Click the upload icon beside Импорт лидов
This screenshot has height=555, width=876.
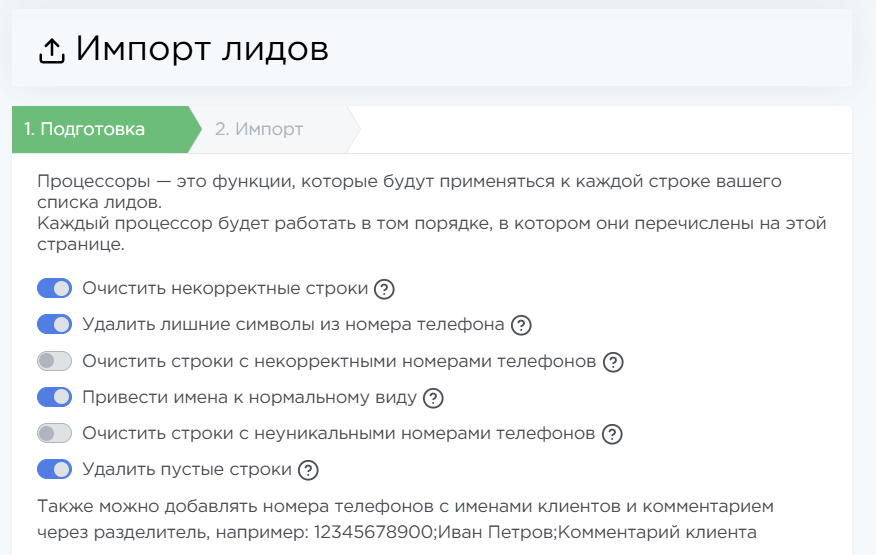(x=52, y=50)
